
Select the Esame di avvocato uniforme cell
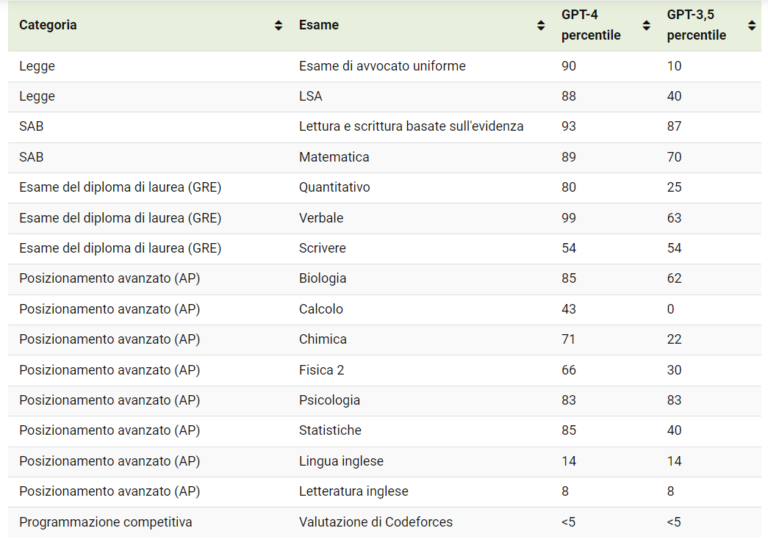382,66
